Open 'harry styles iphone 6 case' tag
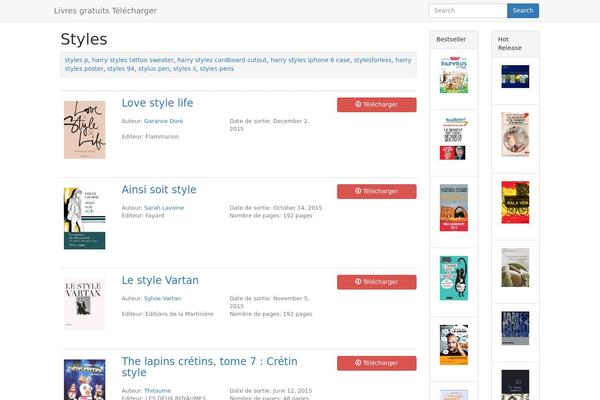600x400 pixels. pyautogui.click(x=310, y=60)
